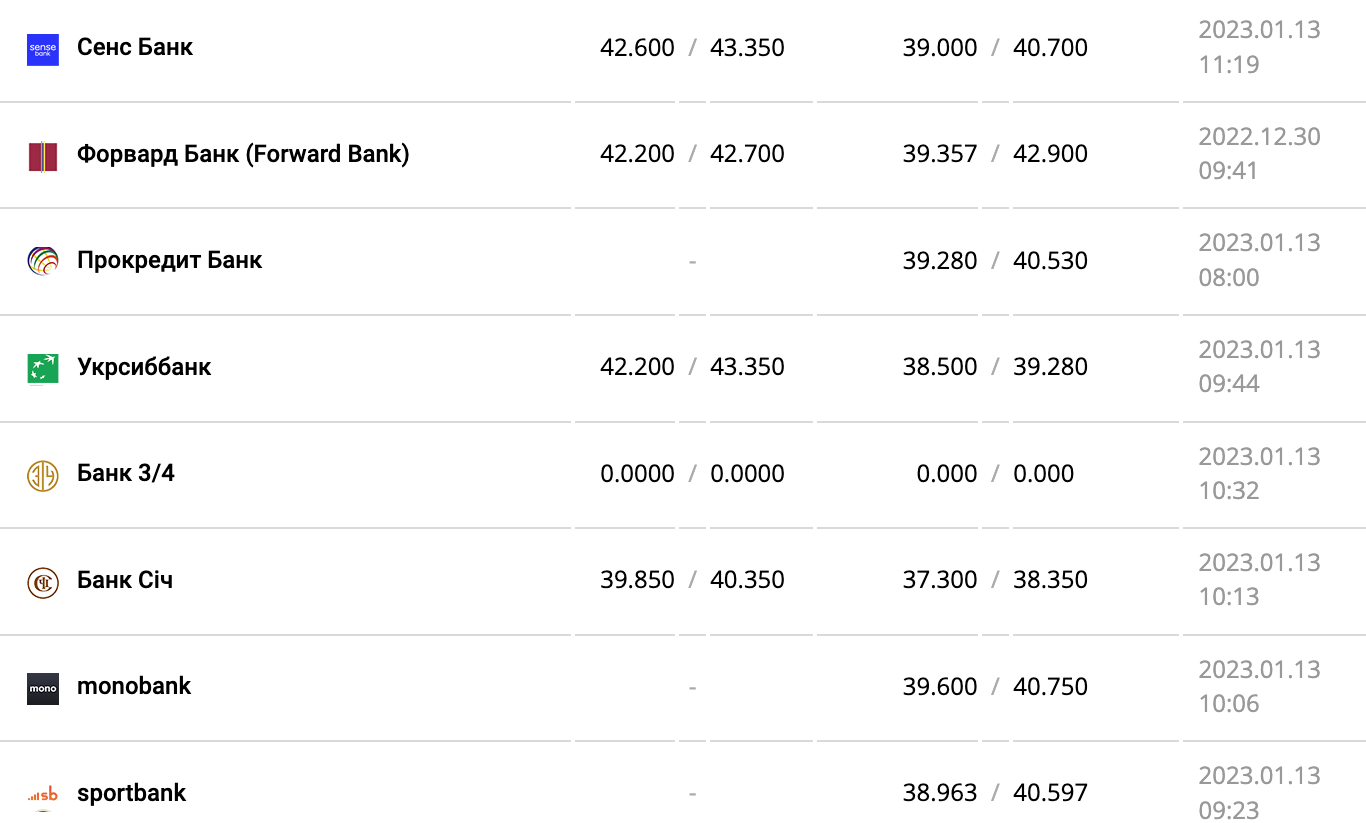Select the Банк 3/4 name
This screenshot has width=1366, height=823.
point(126,473)
